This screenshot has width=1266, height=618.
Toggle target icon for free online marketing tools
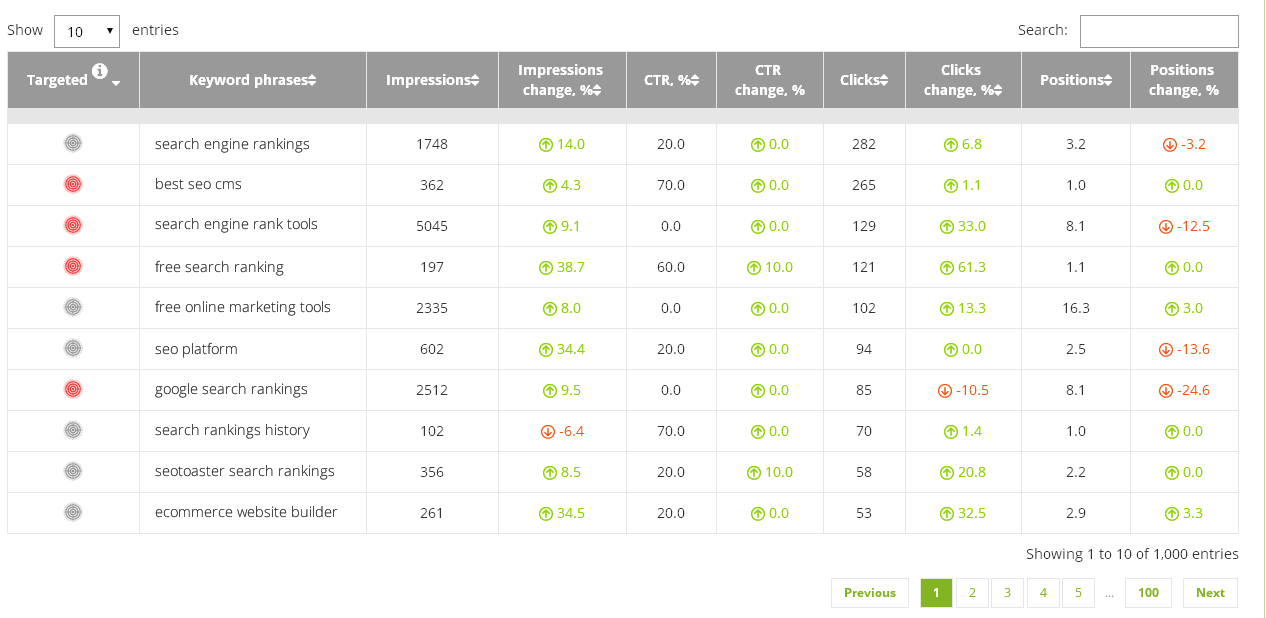pos(73,308)
